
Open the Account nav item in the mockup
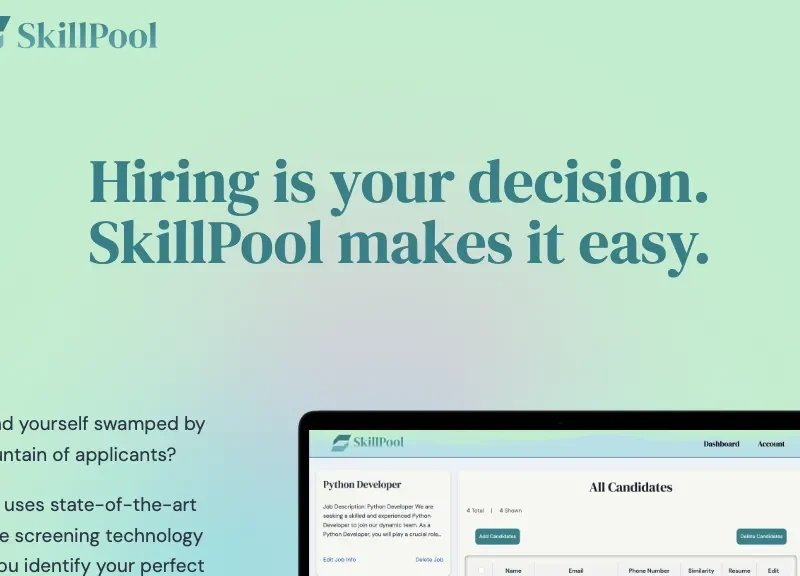771,444
